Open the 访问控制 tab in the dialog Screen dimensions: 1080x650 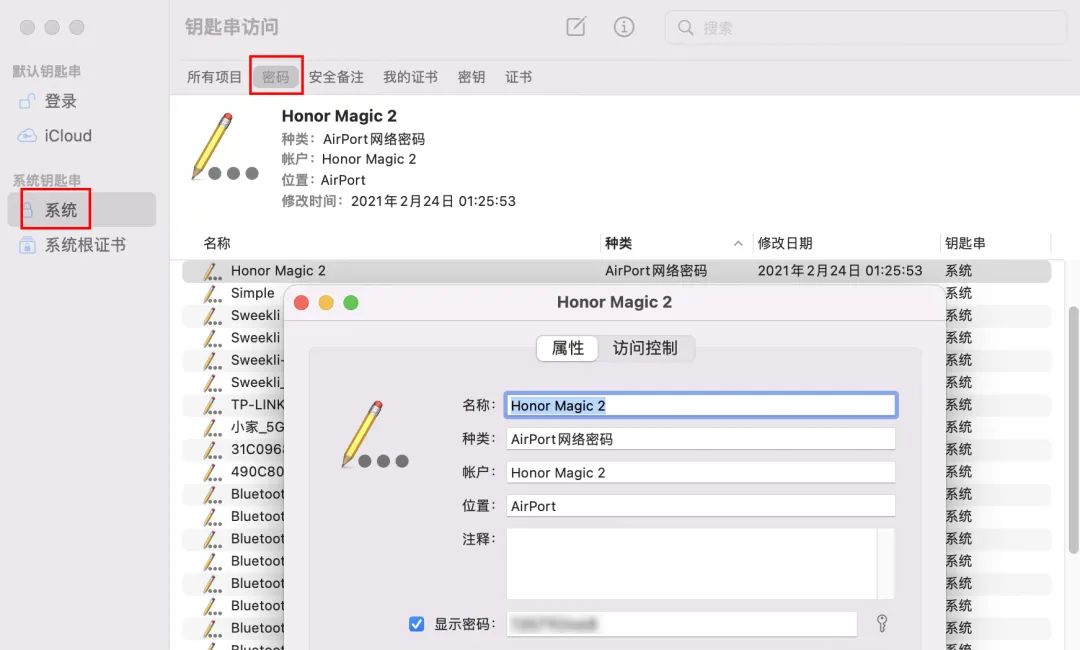pos(647,349)
